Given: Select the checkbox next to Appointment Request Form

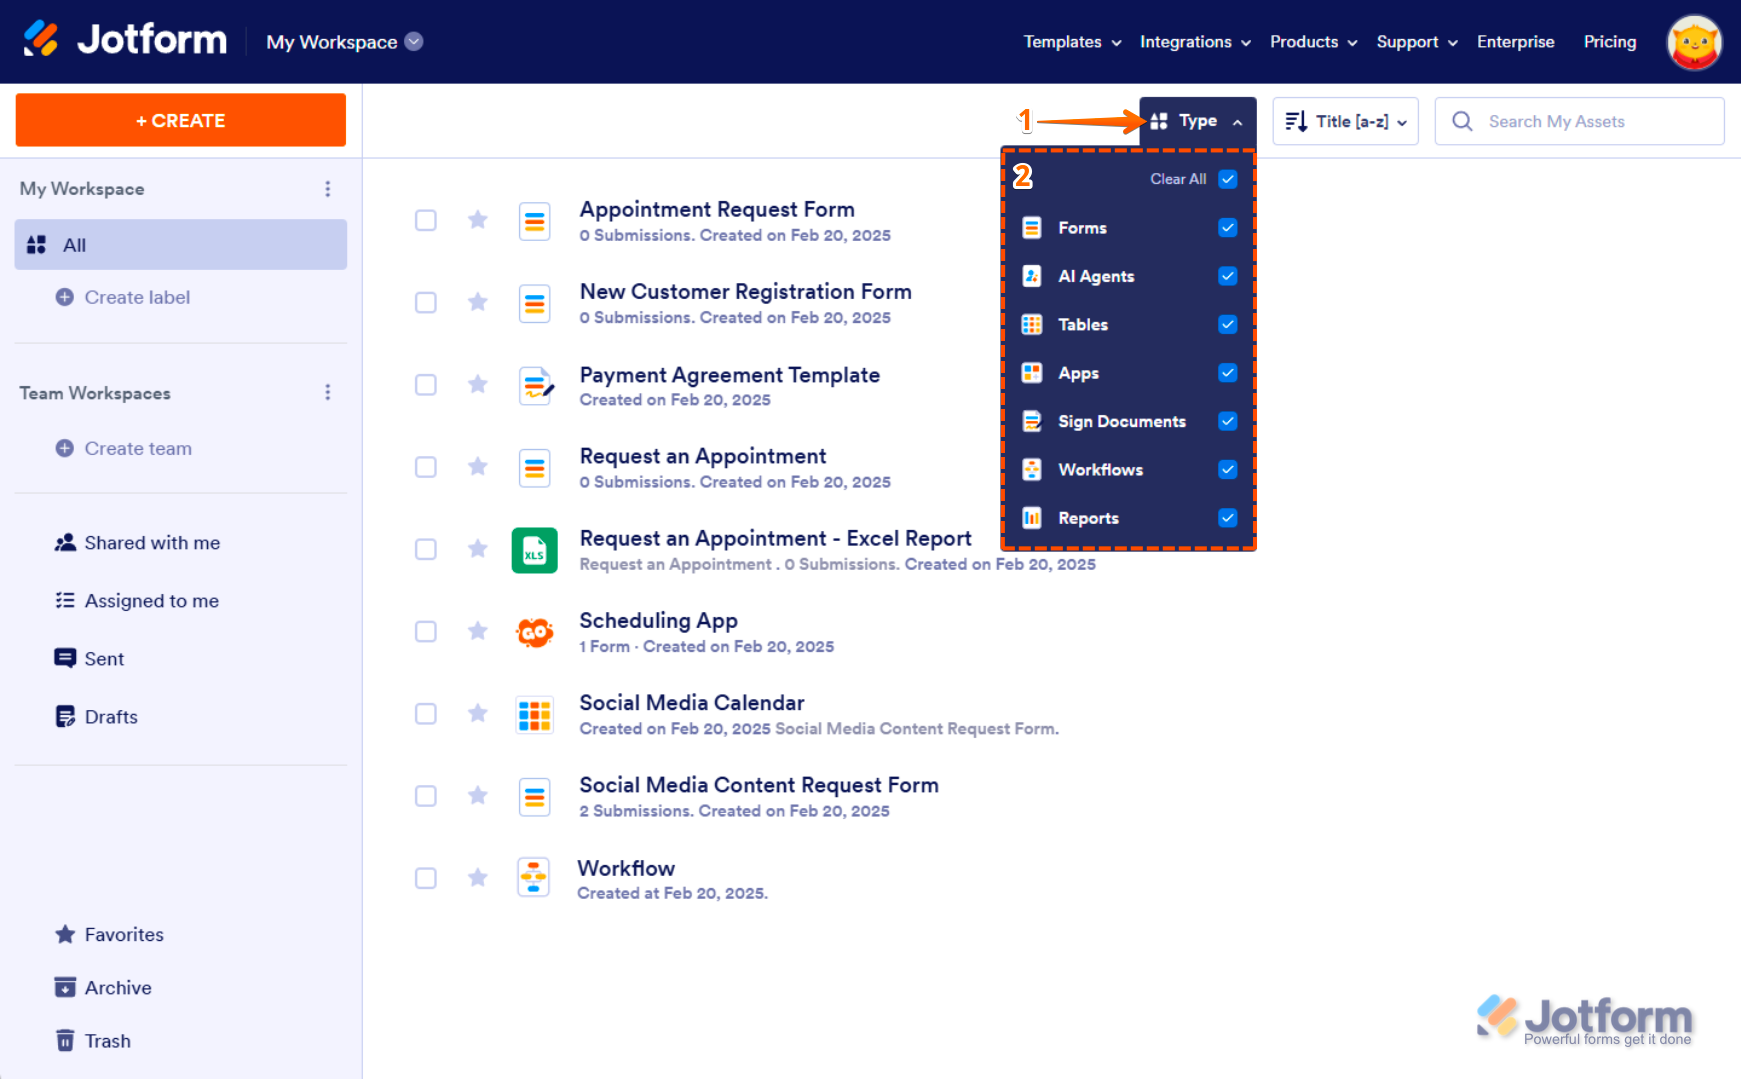Looking at the screenshot, I should tap(425, 220).
